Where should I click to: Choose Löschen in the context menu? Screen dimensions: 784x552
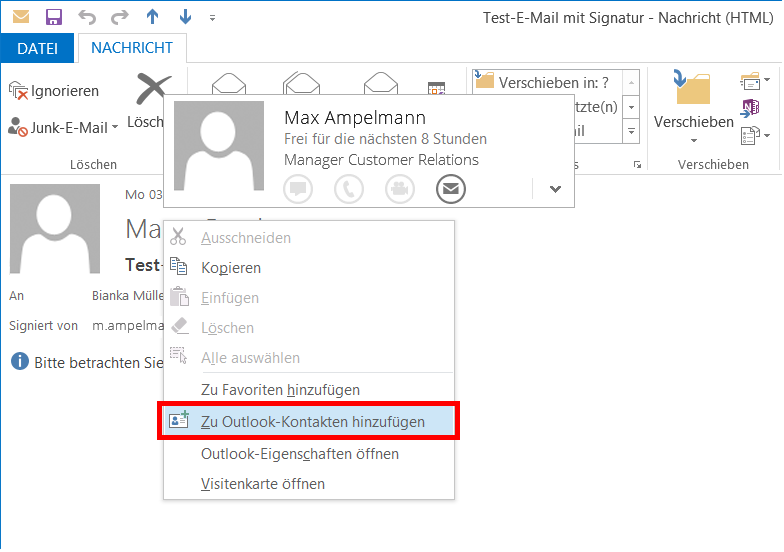point(309,328)
